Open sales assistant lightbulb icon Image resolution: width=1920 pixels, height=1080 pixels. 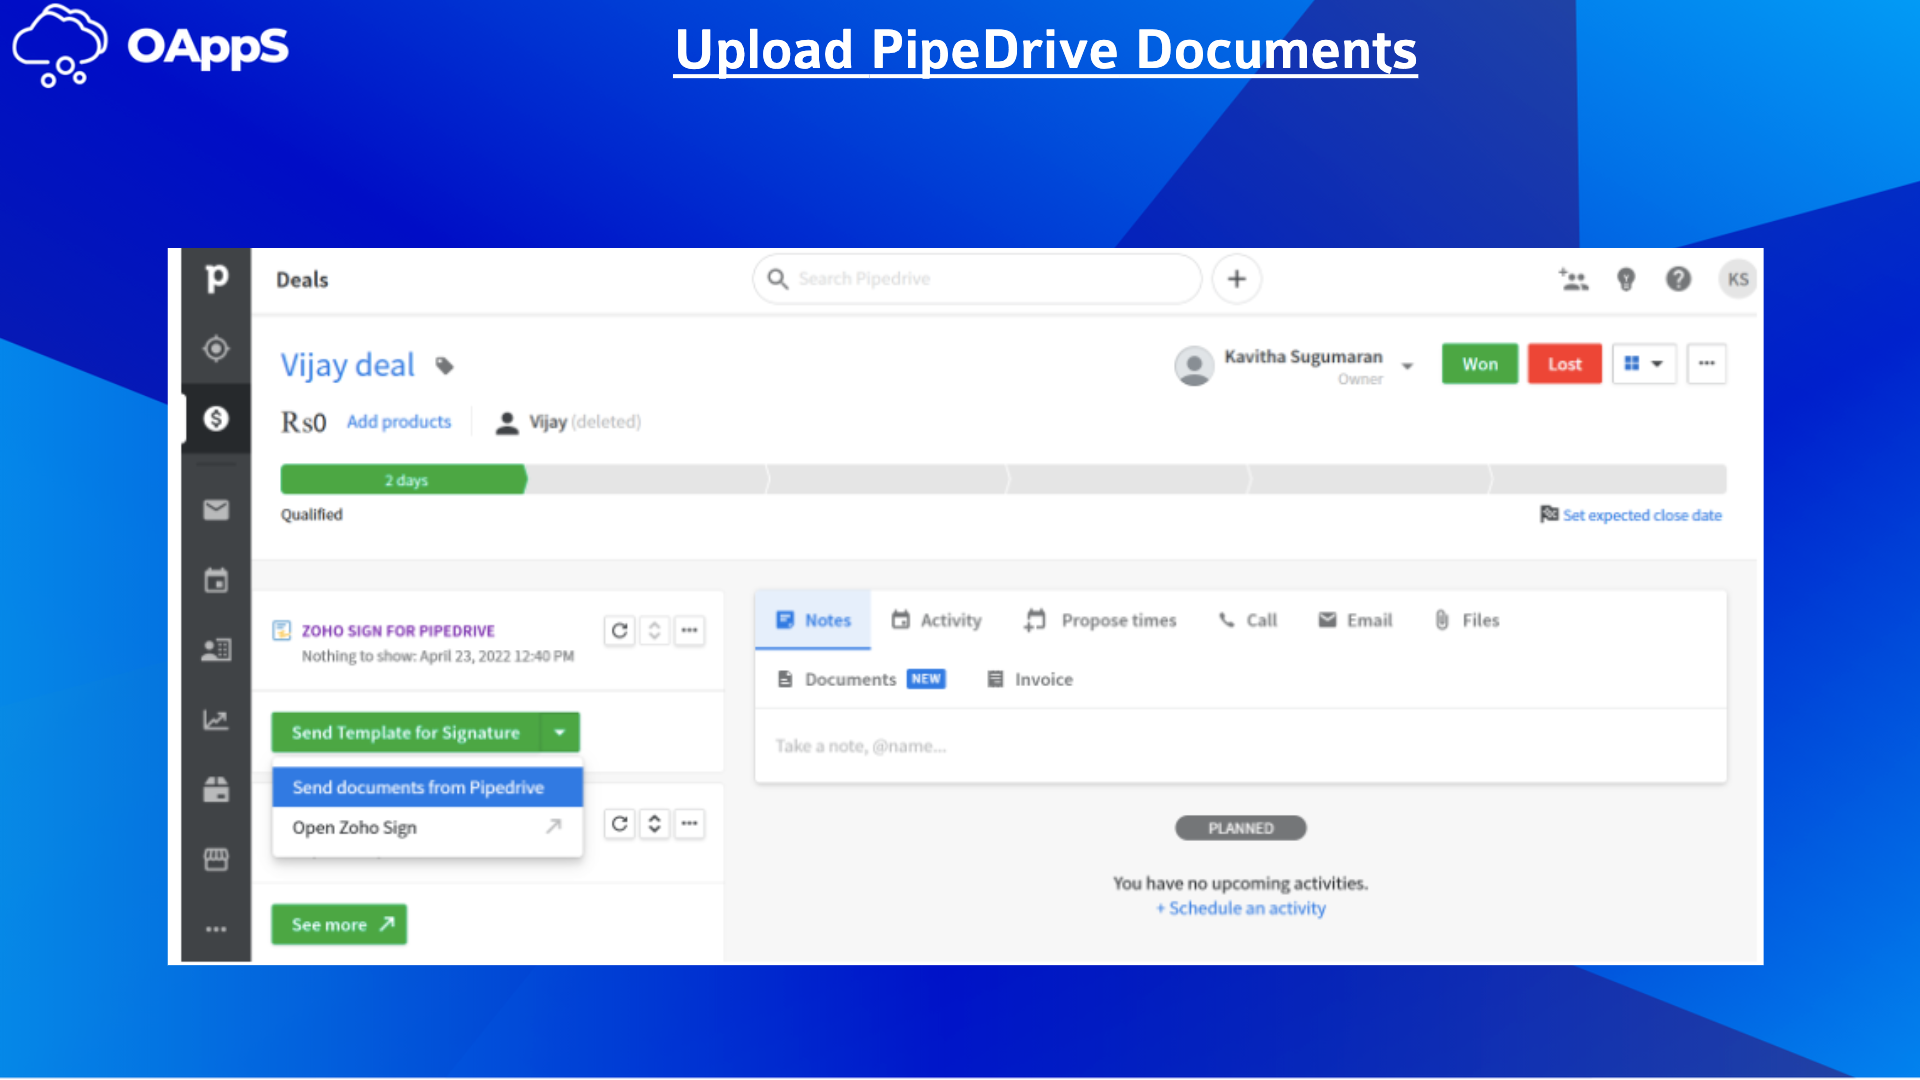click(1626, 280)
